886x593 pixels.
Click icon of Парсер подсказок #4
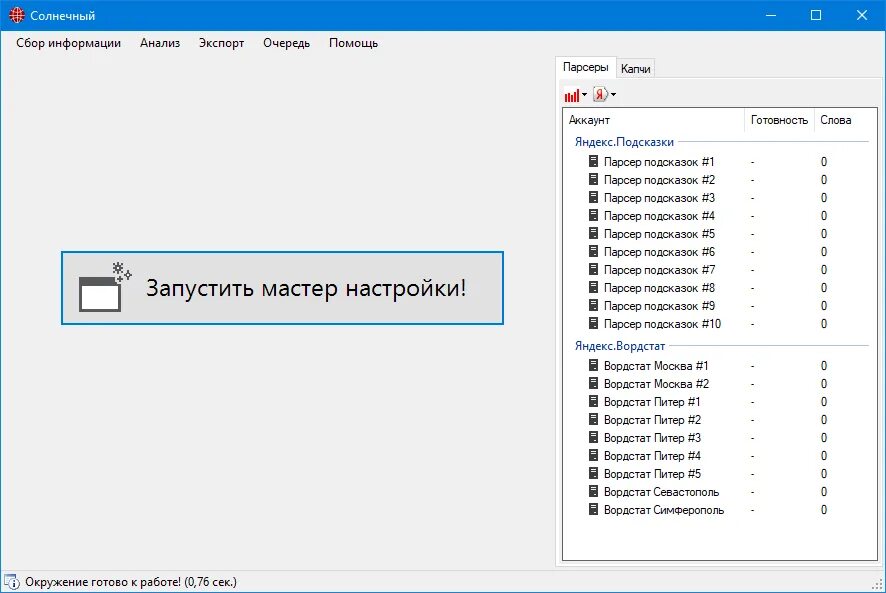pyautogui.click(x=593, y=215)
